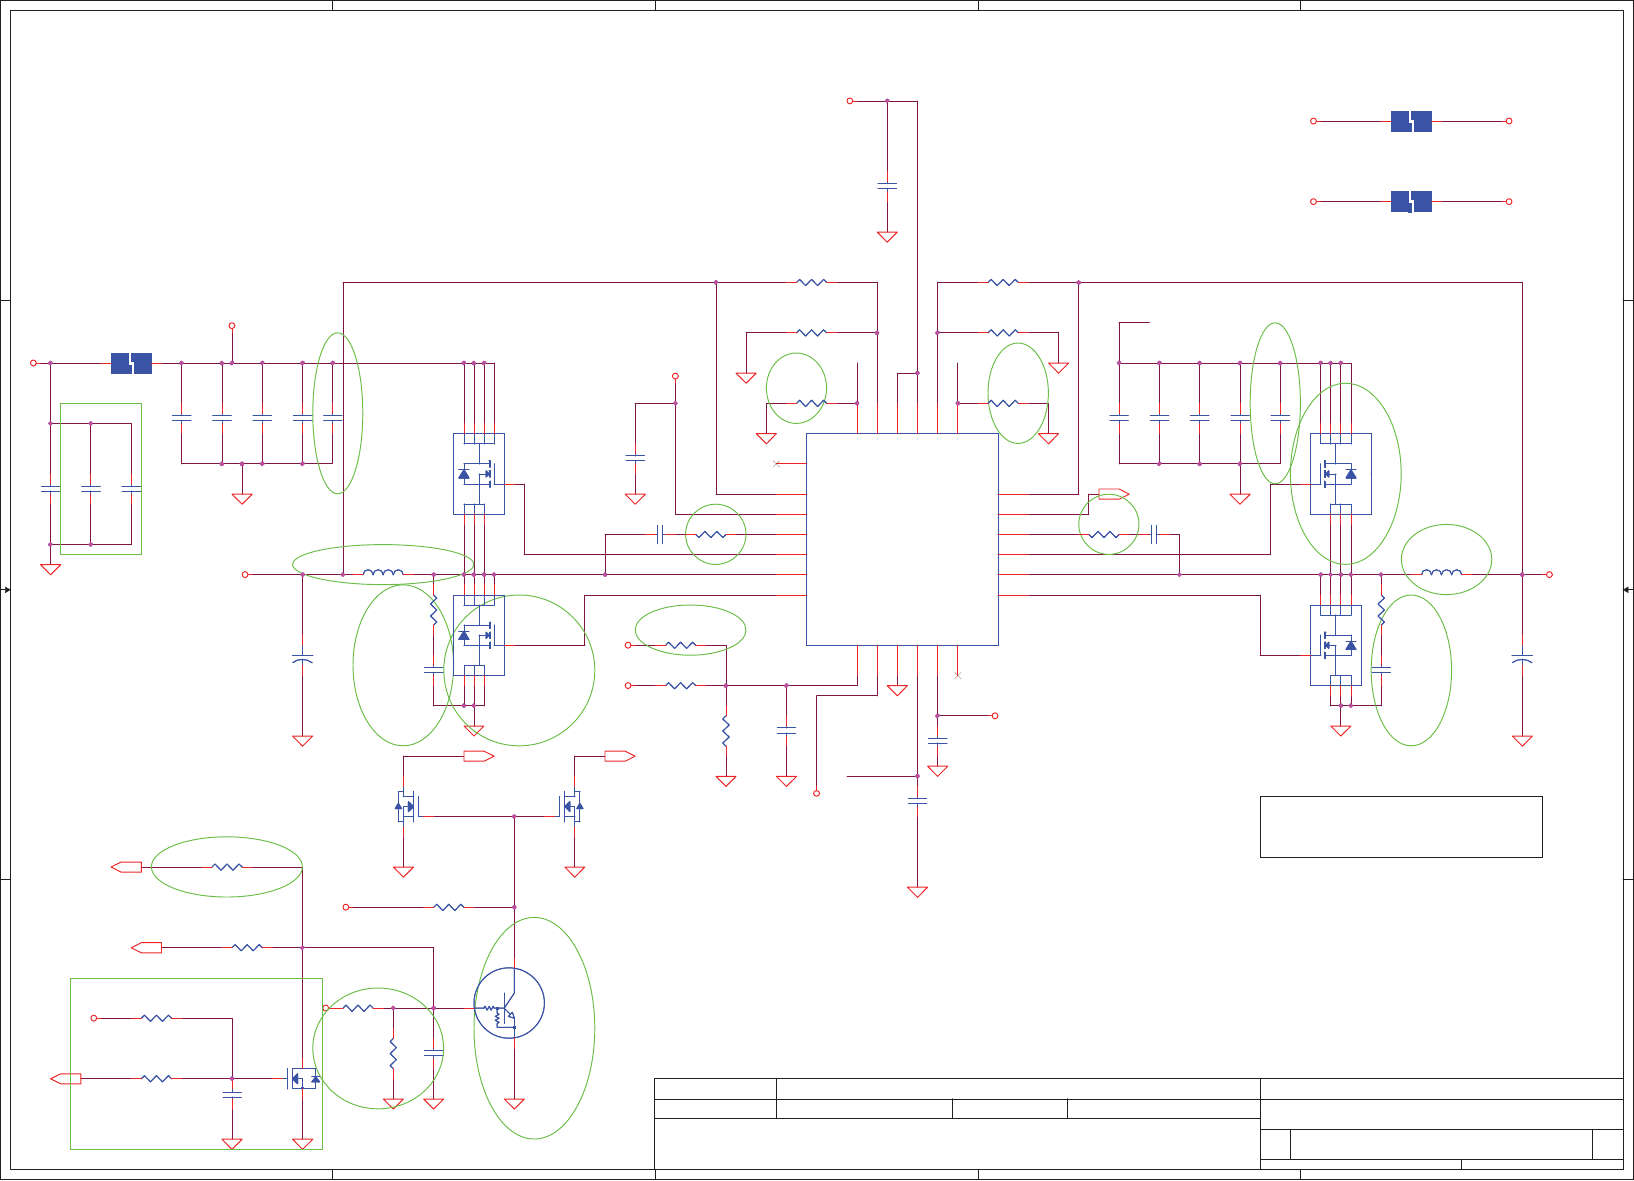Click the lower-right power MOSFET block
Viewport: 1634px width, 1181px height.
1335,645
